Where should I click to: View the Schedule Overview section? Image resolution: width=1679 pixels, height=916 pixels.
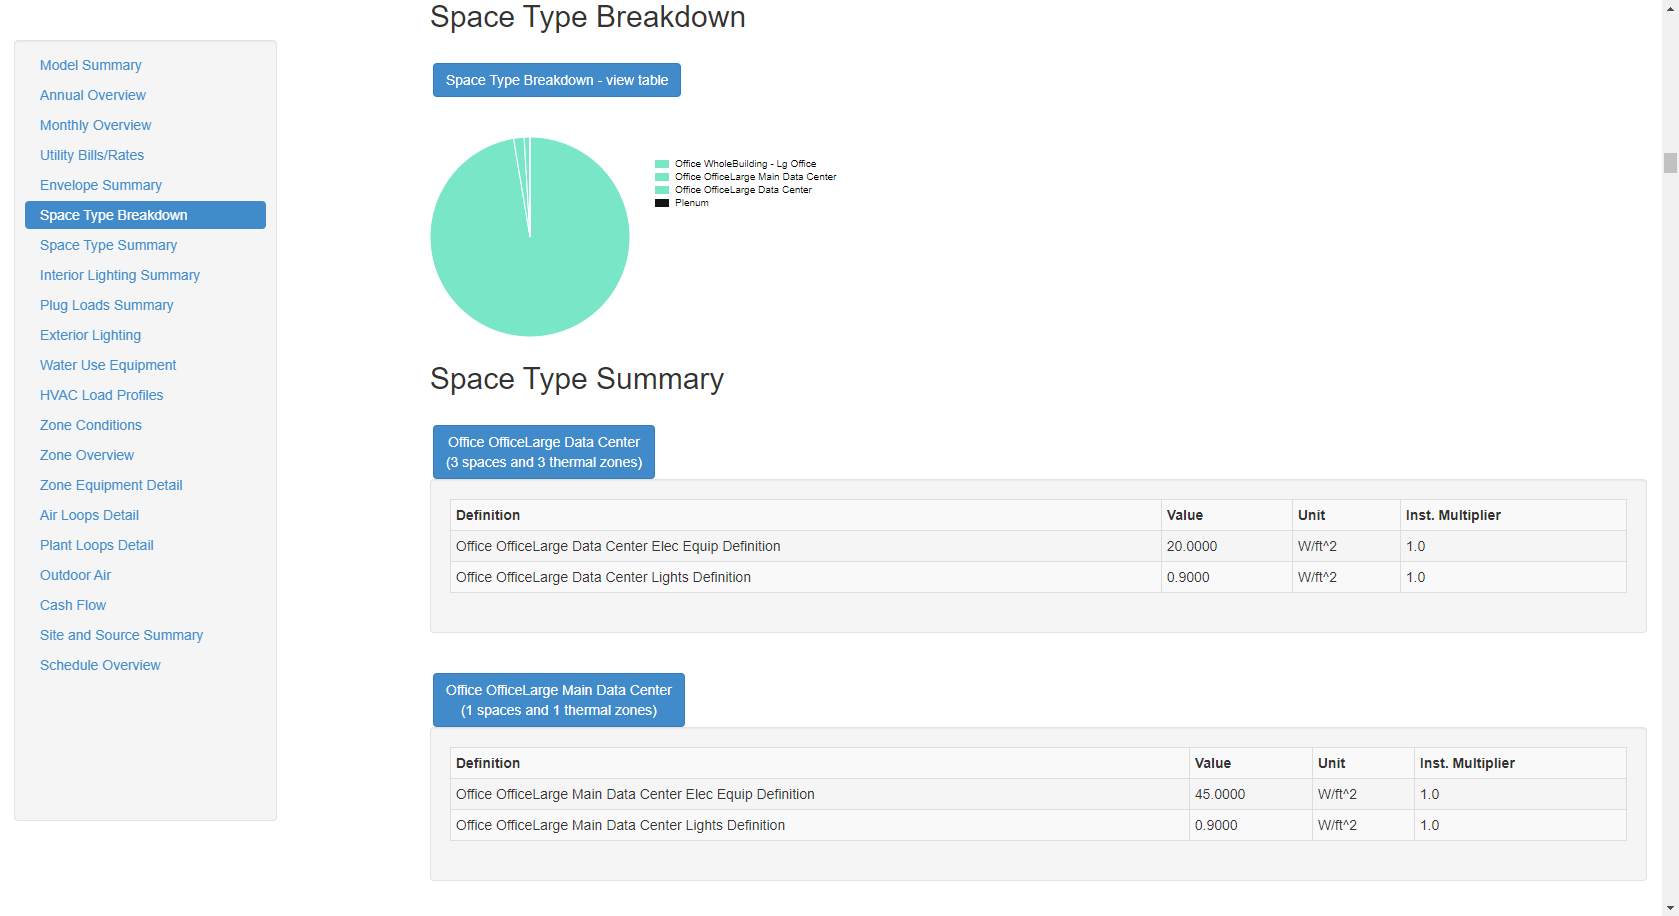99,665
